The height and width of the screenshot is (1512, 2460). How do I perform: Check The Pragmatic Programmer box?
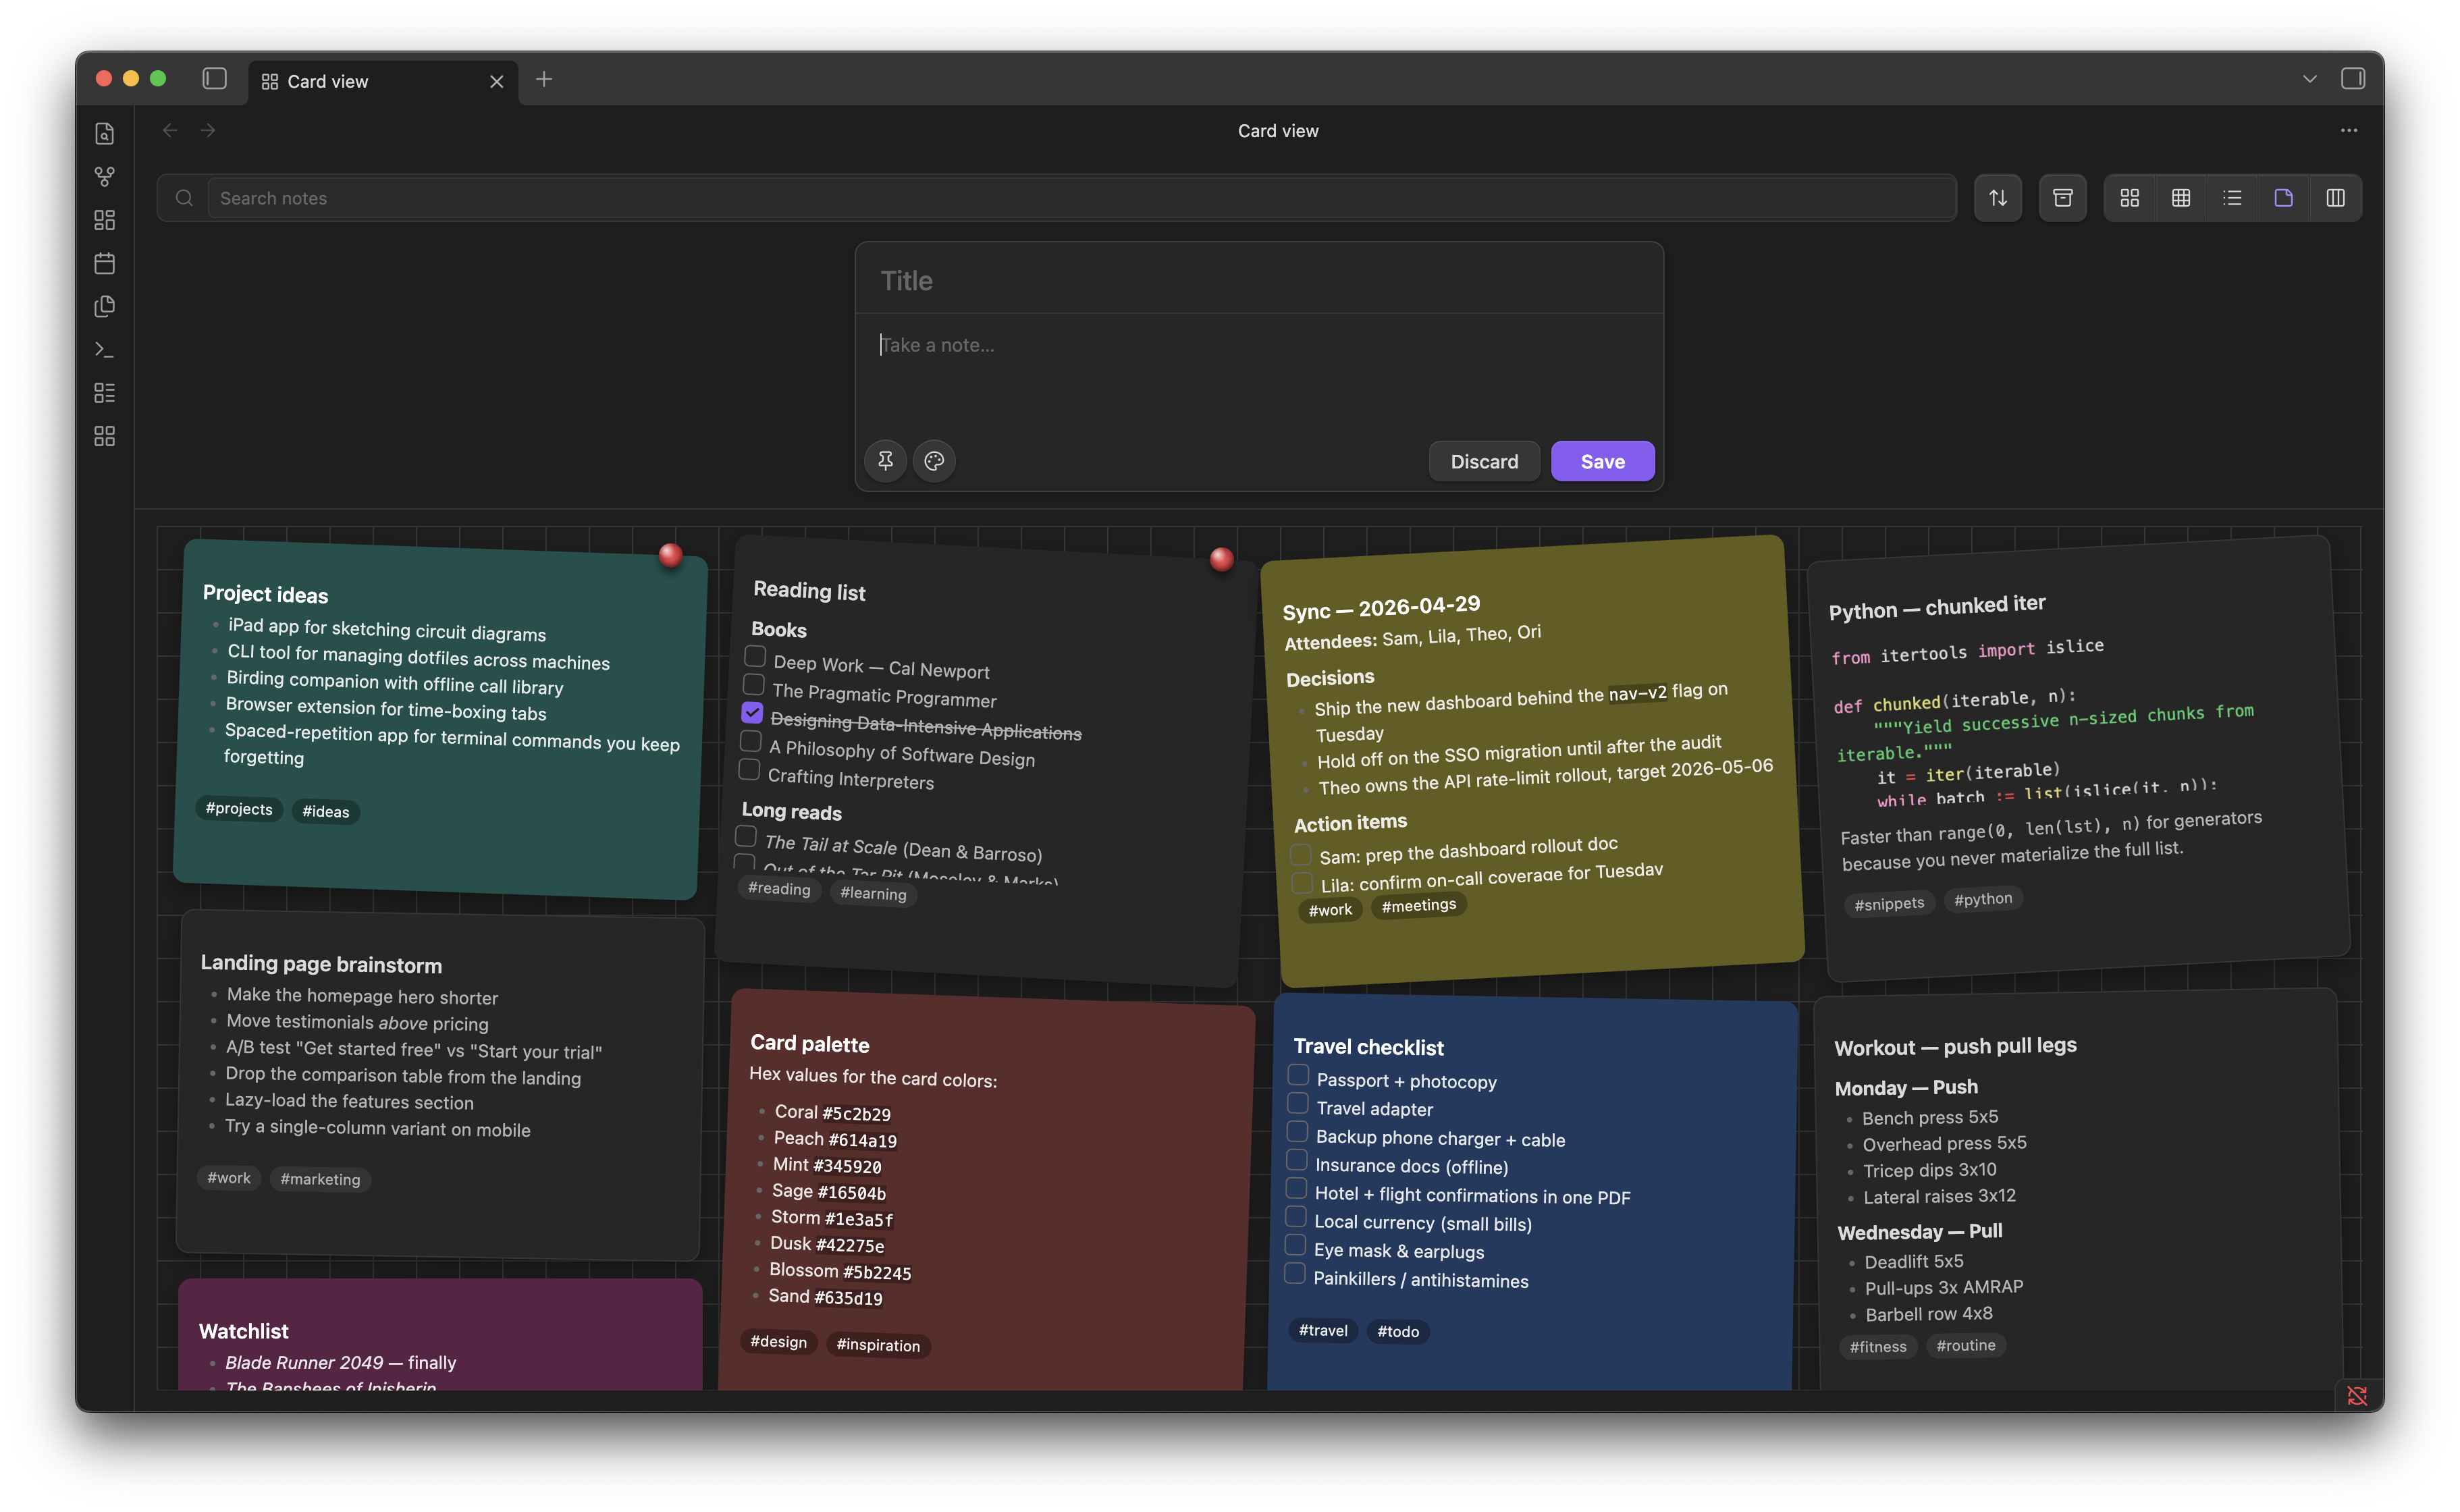[754, 685]
